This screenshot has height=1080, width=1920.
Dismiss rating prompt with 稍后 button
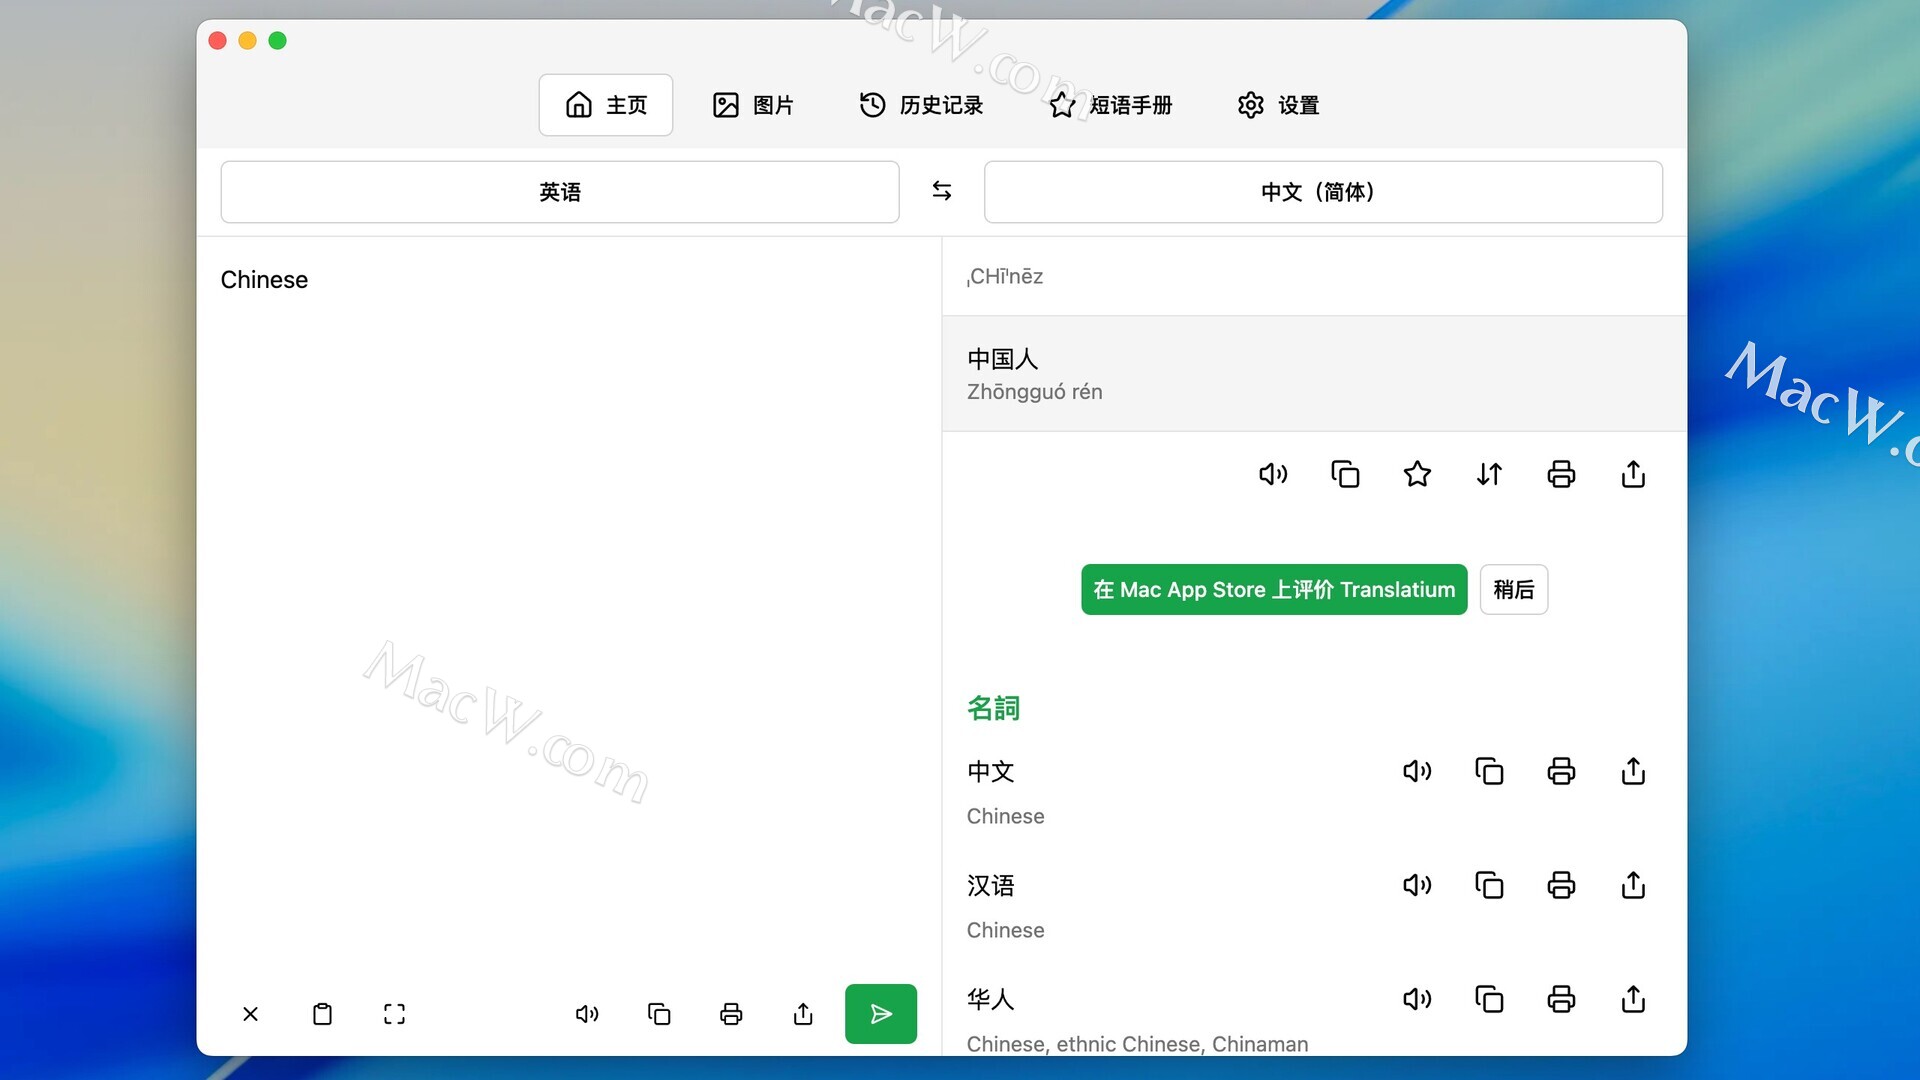(x=1513, y=589)
